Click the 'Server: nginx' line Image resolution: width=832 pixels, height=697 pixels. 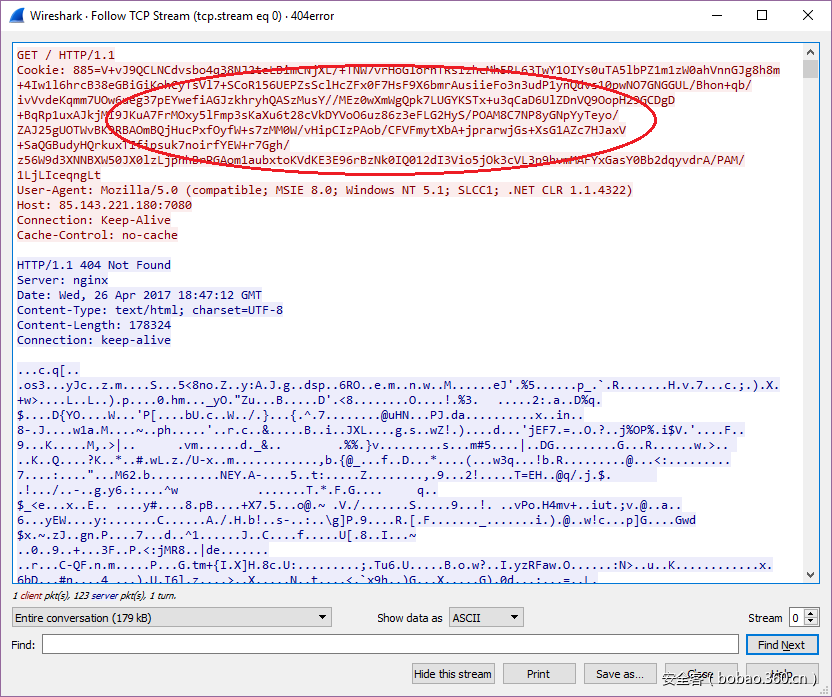tap(63, 280)
